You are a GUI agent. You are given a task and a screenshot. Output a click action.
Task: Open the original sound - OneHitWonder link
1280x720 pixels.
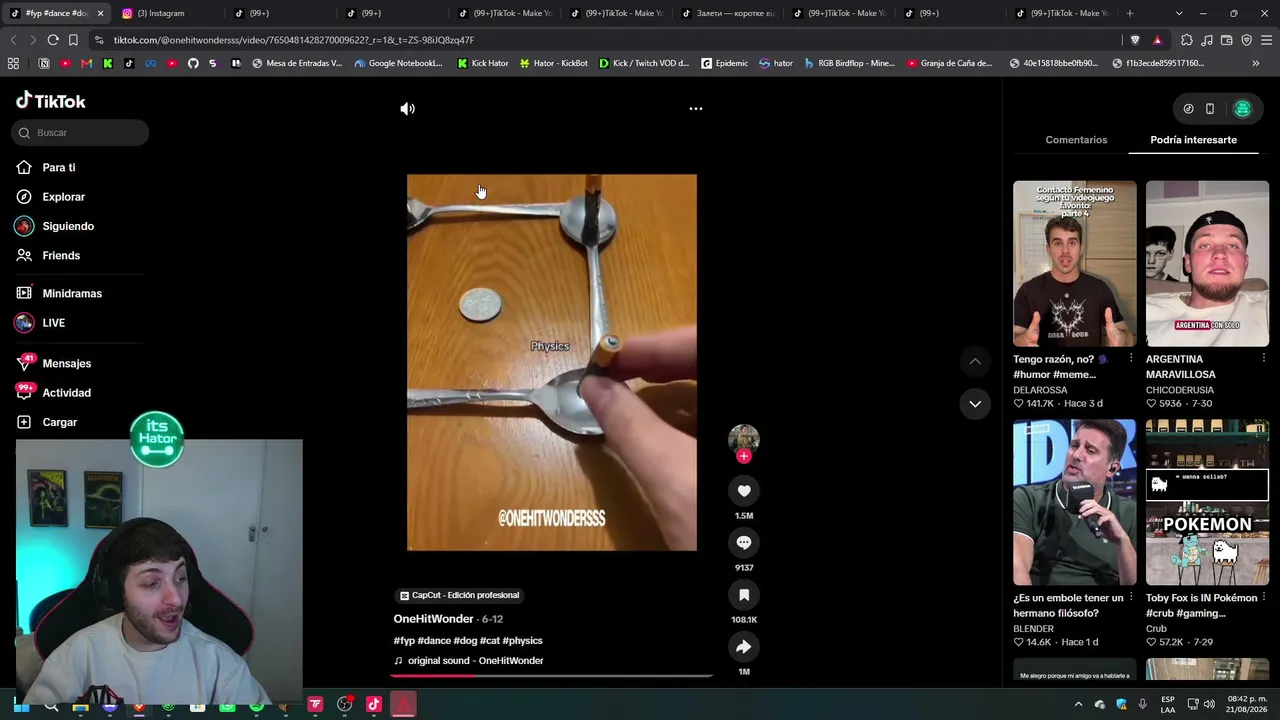click(475, 661)
